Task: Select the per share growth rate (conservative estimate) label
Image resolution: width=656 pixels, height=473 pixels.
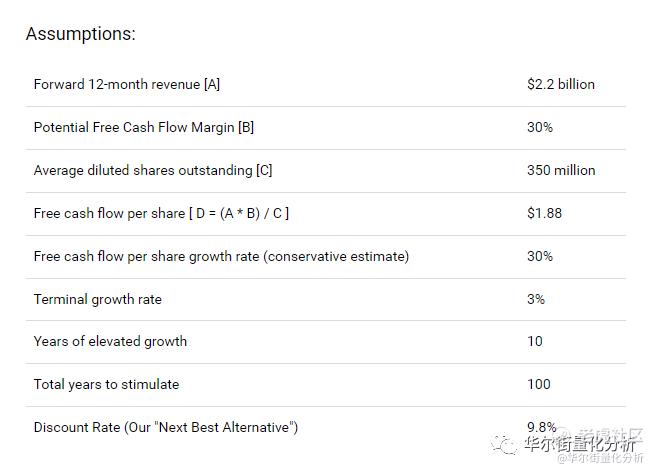Action: click(221, 256)
